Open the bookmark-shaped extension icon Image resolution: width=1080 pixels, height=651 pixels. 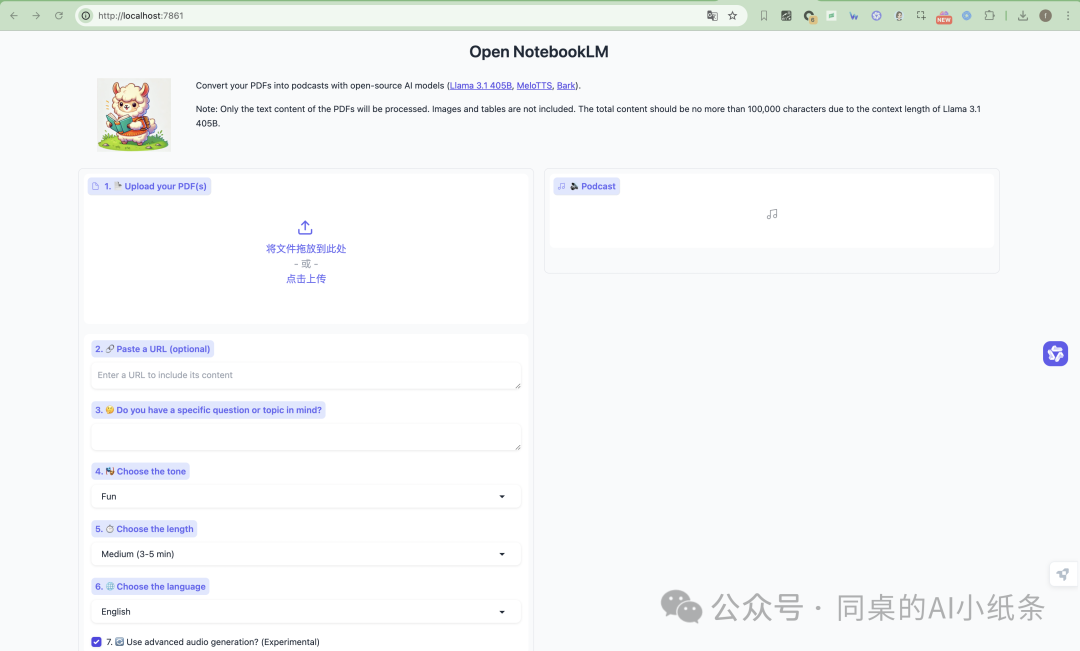coord(764,15)
